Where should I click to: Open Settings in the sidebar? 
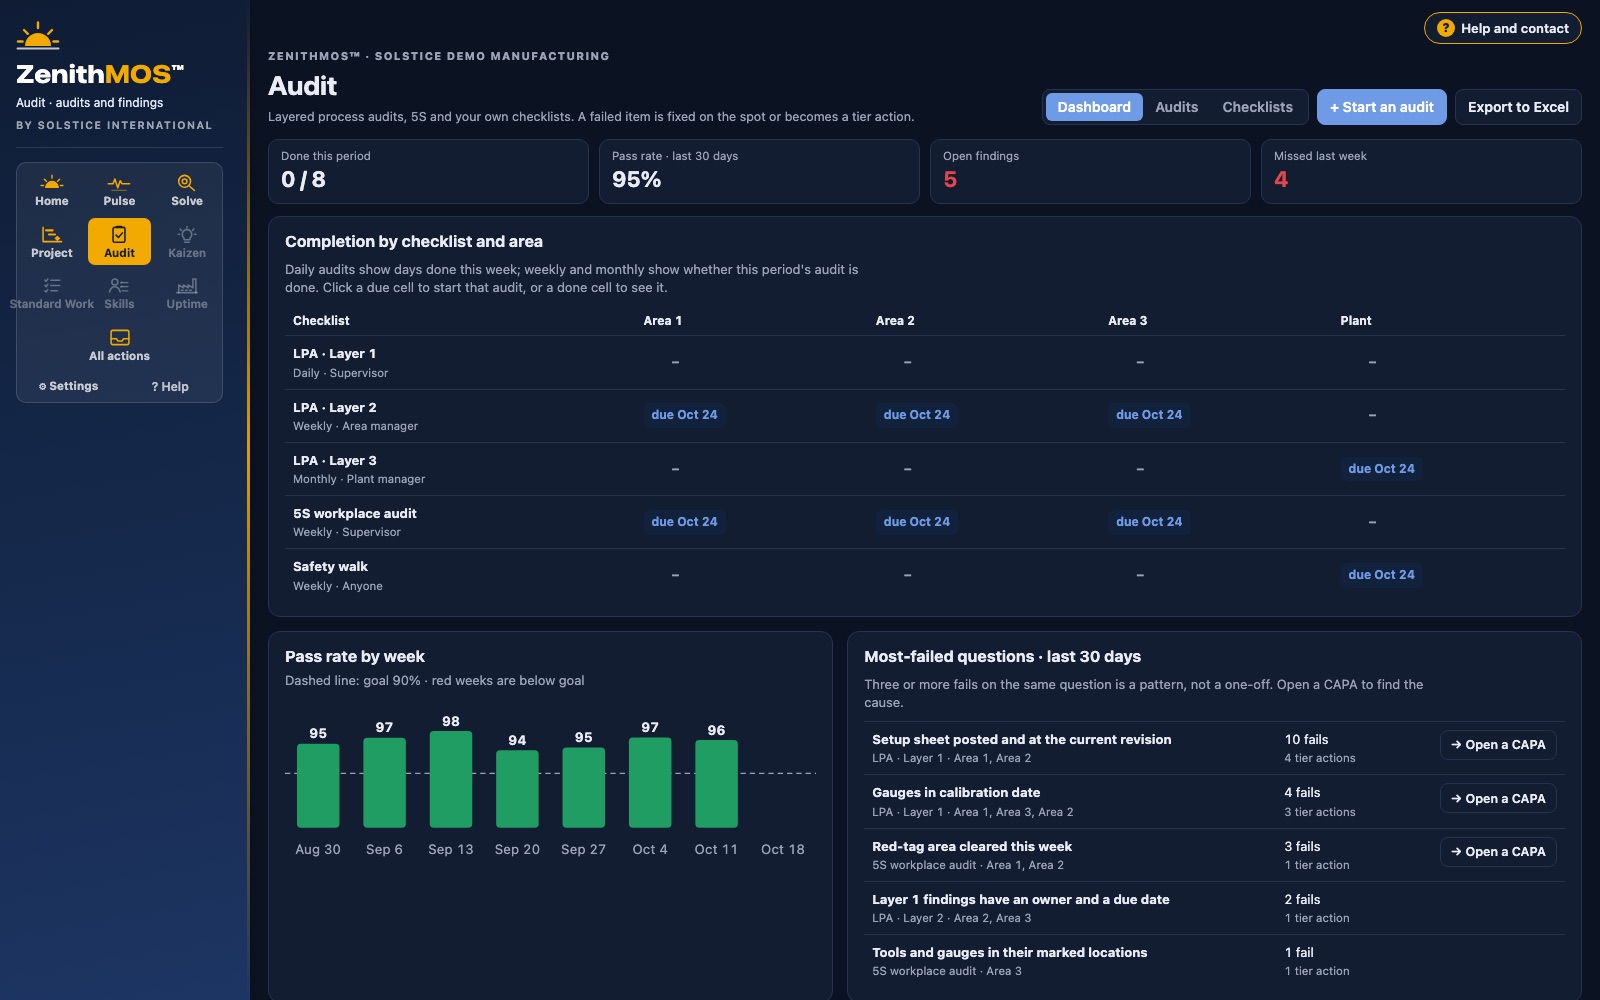[x=68, y=386]
